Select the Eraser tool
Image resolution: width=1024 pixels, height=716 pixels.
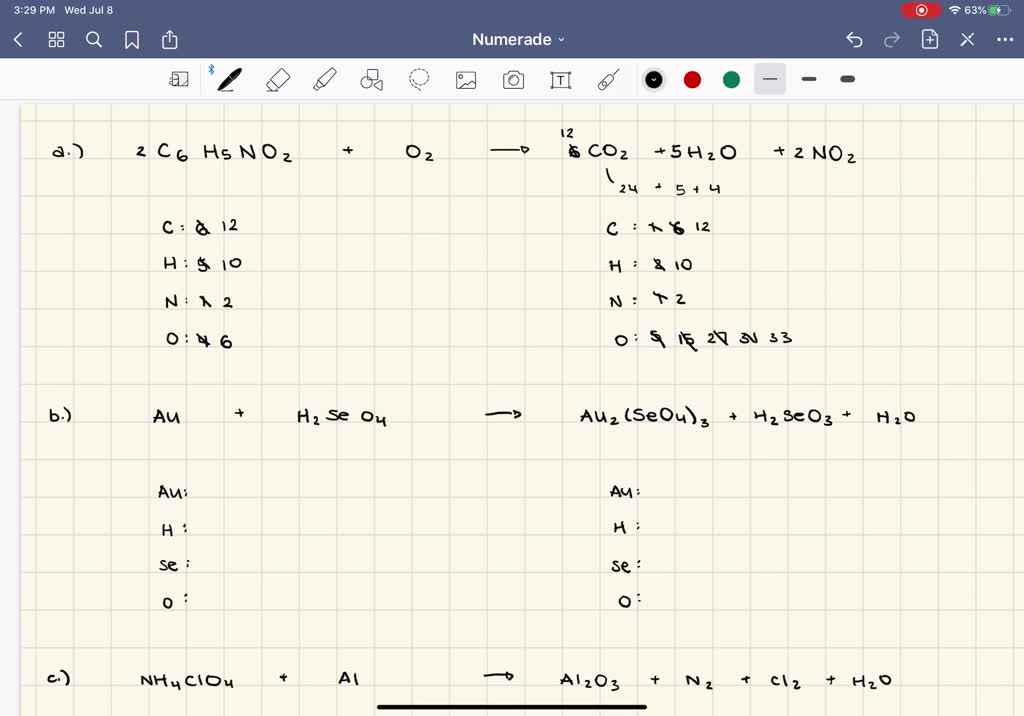[x=277, y=79]
